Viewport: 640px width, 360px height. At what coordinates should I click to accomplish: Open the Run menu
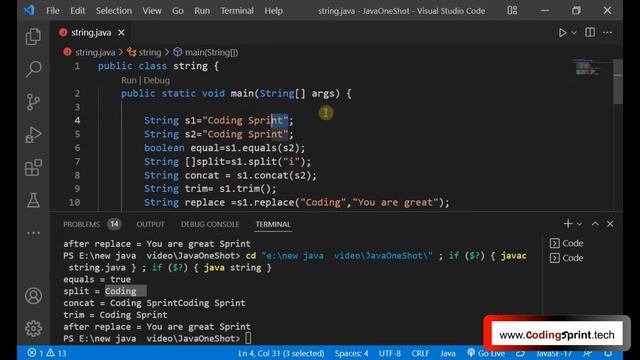click(202, 11)
